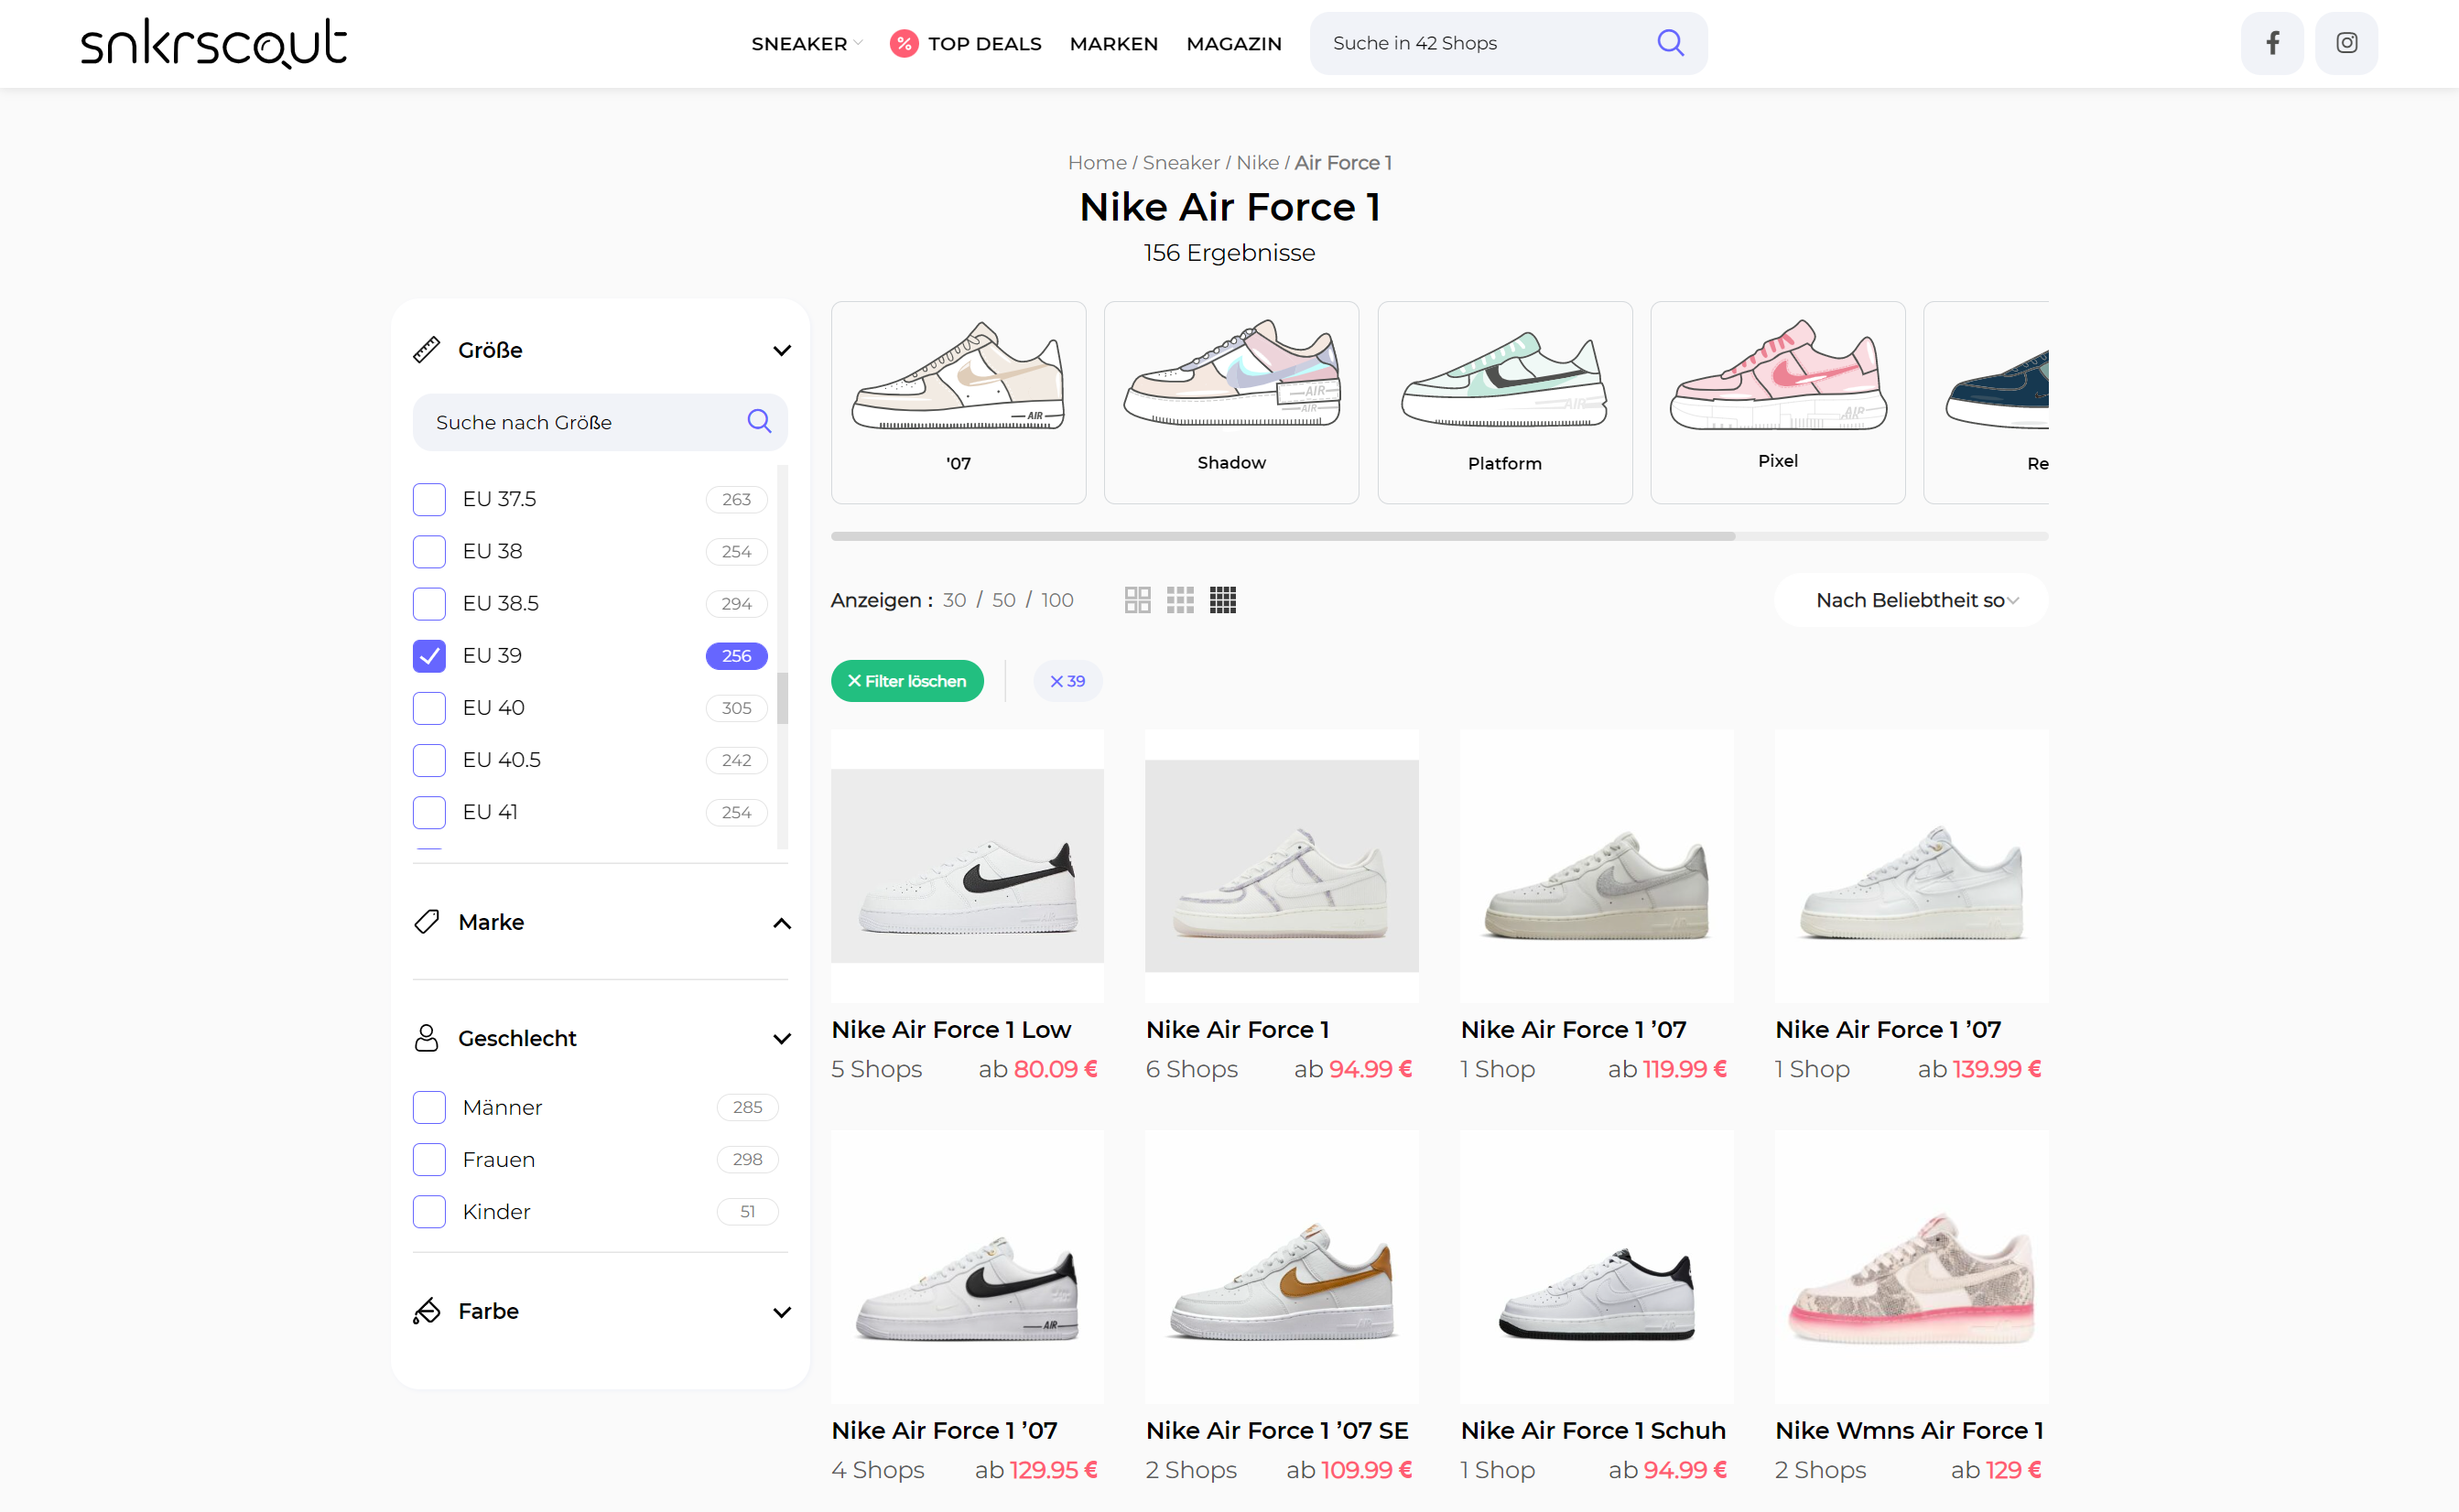Screen dimensions: 2459x1512
Task: Open the Nike Air Force 1 Low product image
Action: pos(967,866)
